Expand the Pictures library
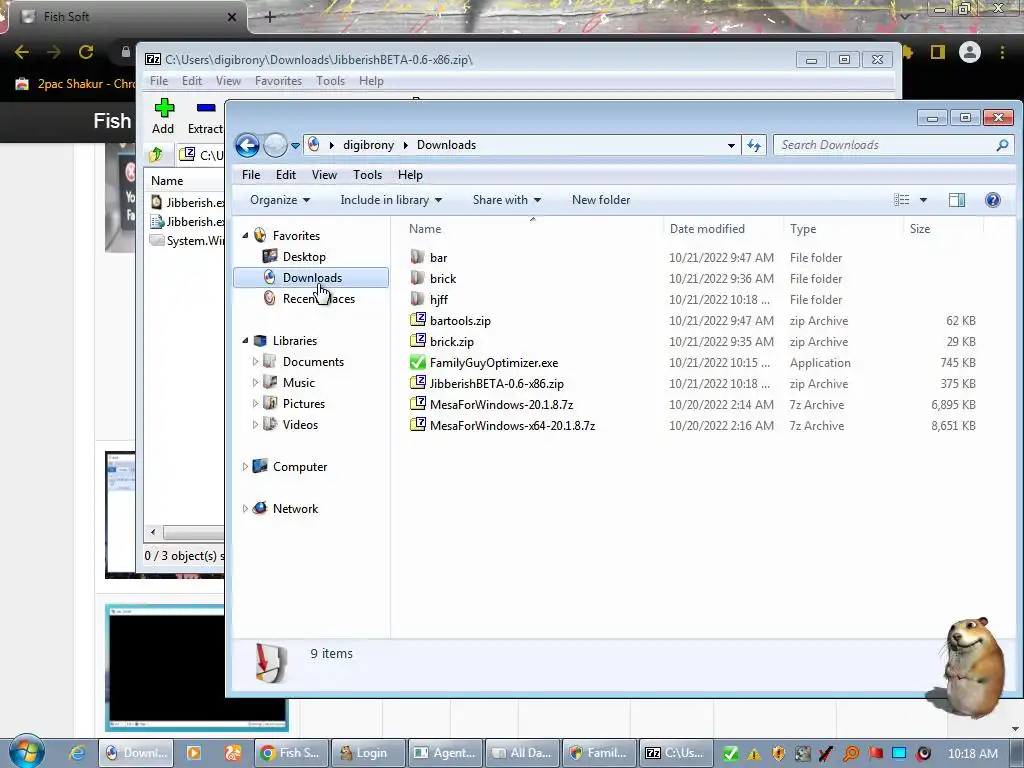This screenshot has width=1024, height=768. pyautogui.click(x=255, y=403)
